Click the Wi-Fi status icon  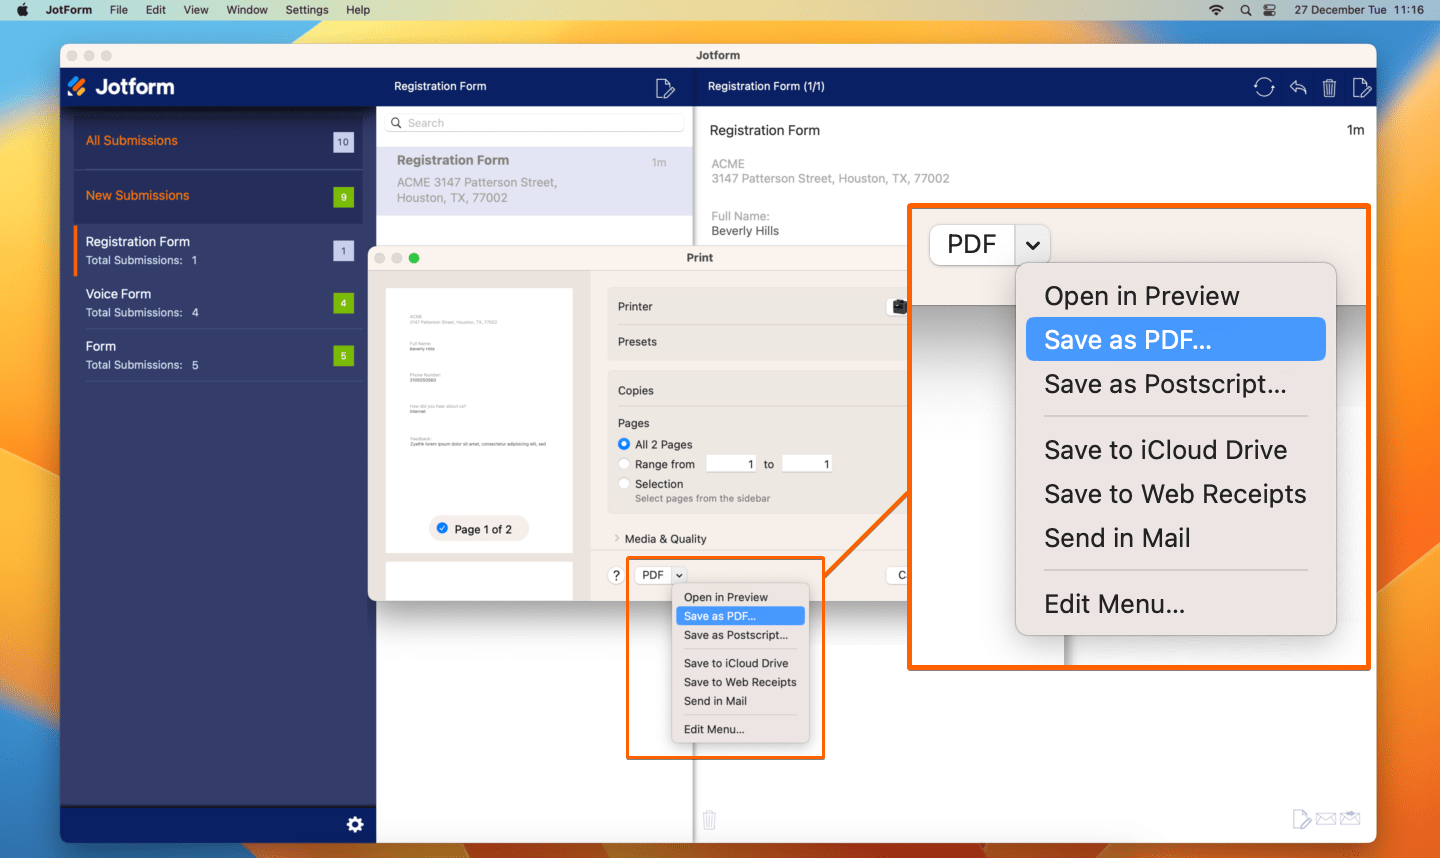(1216, 10)
